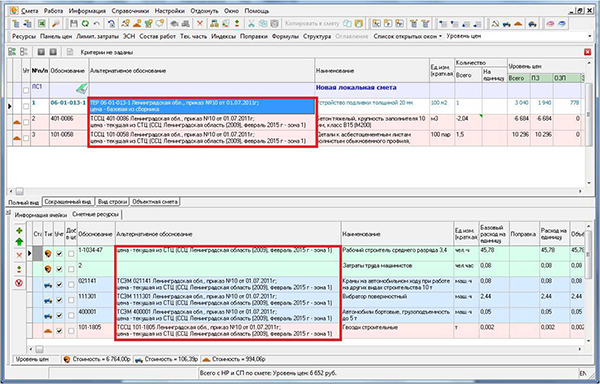Click the red X delete icon in top toolbar
Viewport: 600px width, 384px height.
(x=200, y=24)
